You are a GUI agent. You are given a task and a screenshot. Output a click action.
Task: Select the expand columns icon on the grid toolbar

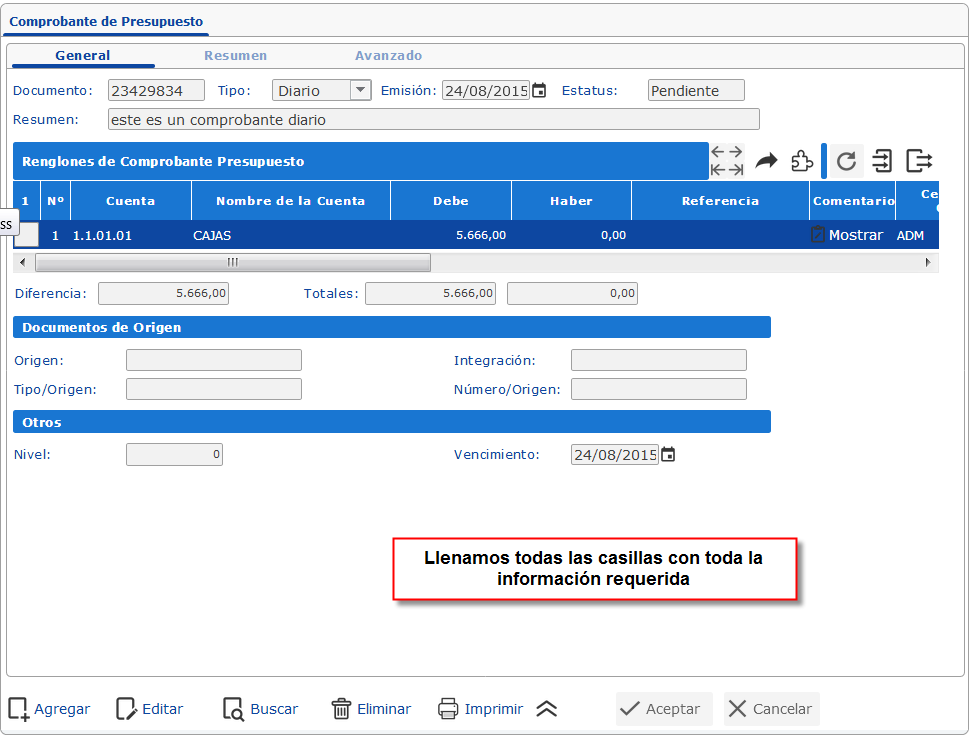(726, 160)
